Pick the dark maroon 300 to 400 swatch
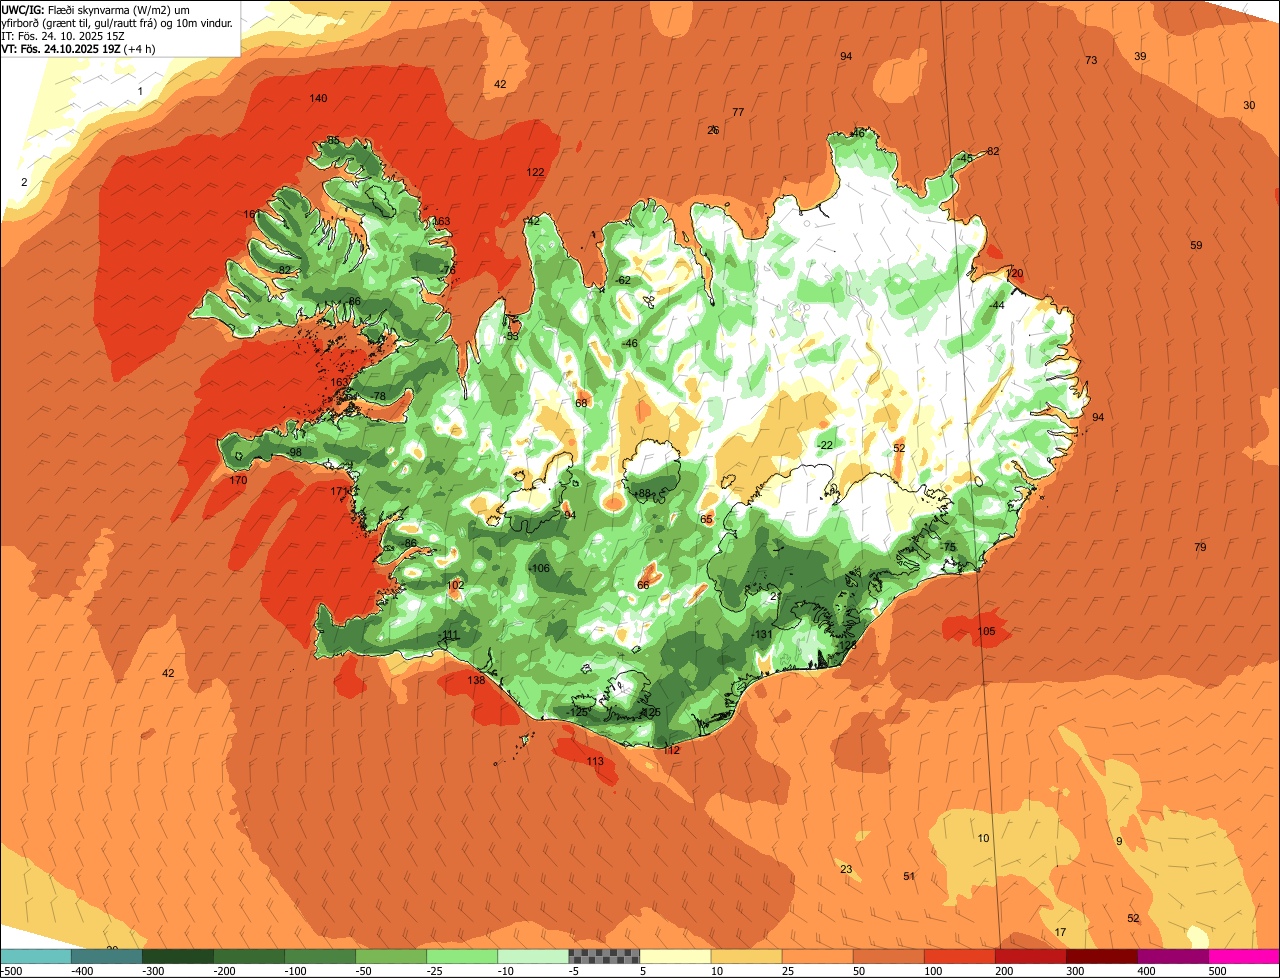 click(1101, 956)
